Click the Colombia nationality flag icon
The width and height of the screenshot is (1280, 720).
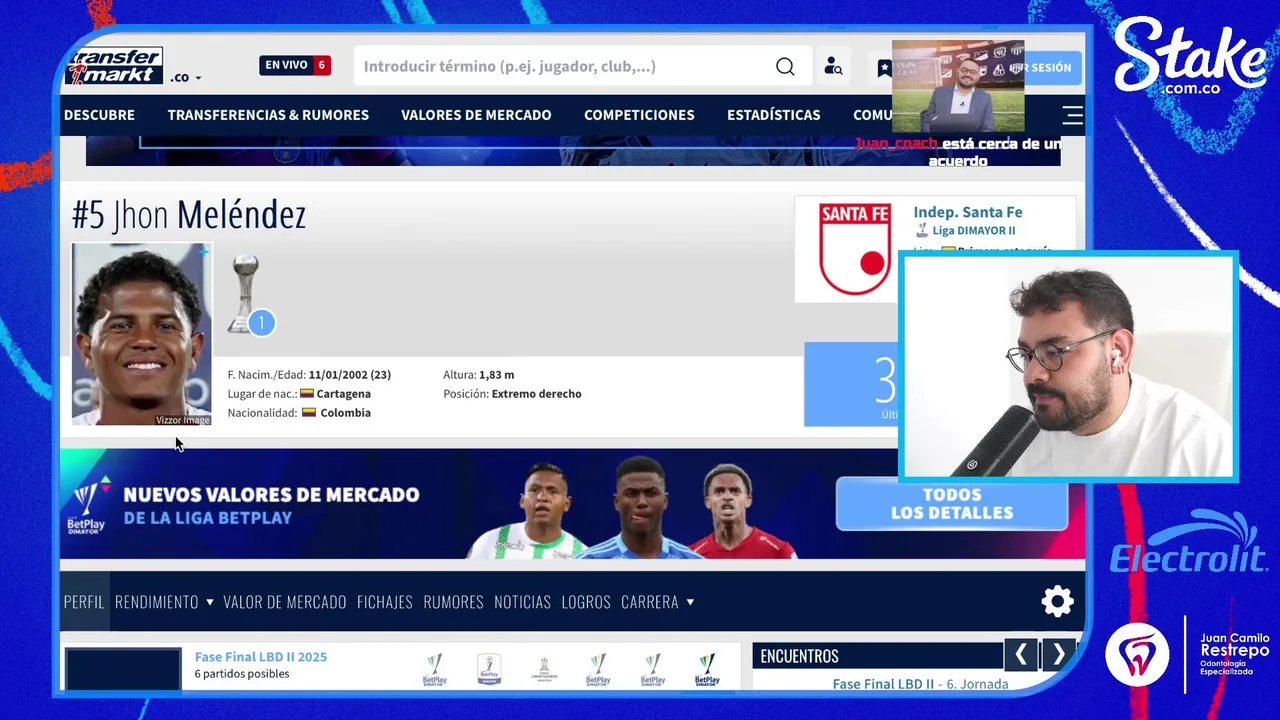[309, 413]
